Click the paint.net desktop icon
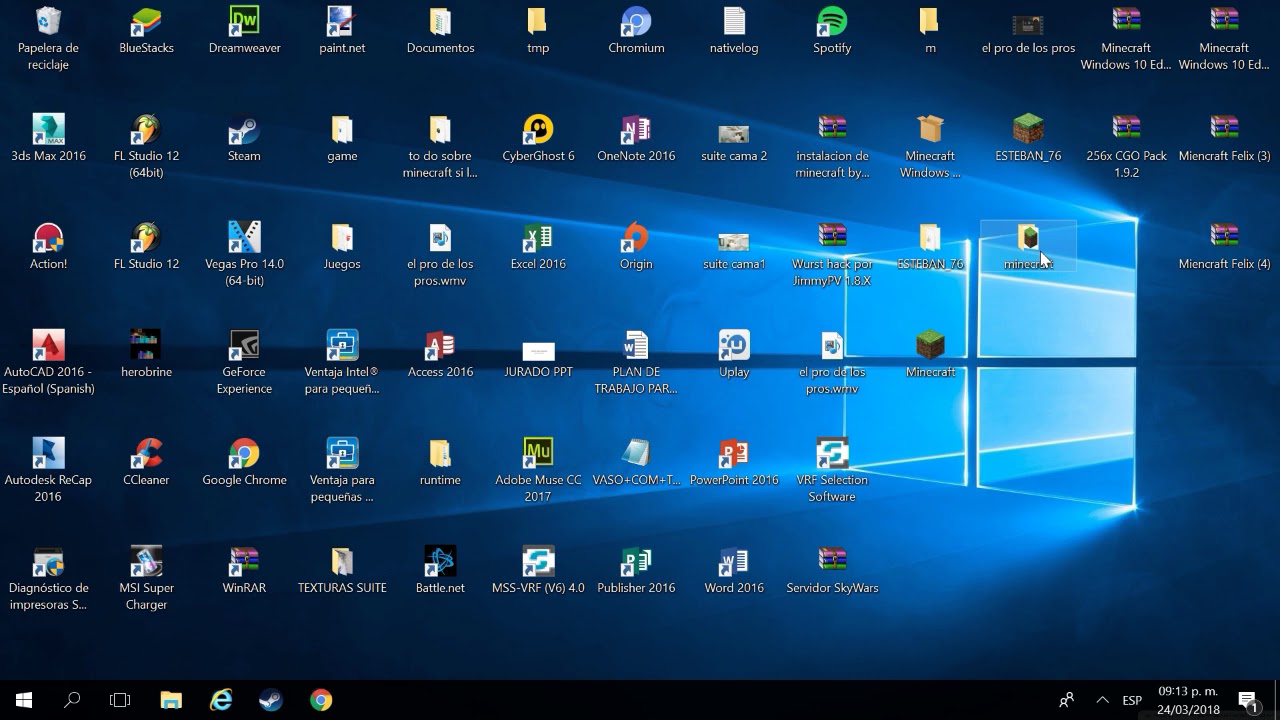 click(x=342, y=30)
